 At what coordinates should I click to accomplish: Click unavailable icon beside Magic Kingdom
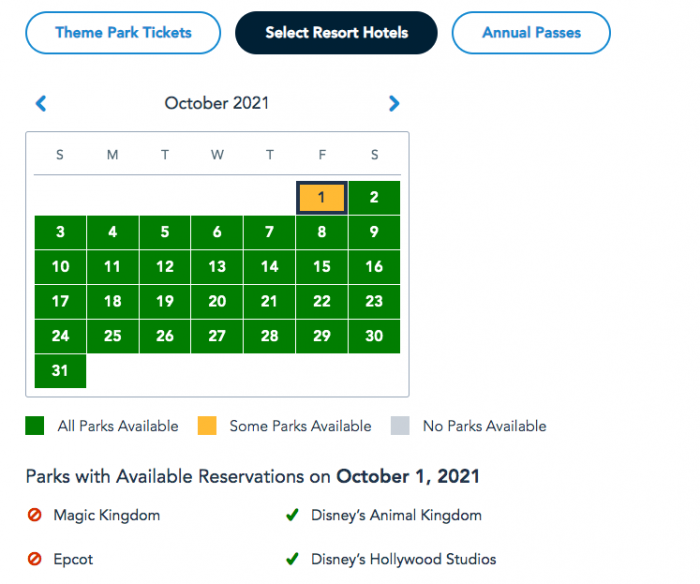click(35, 516)
